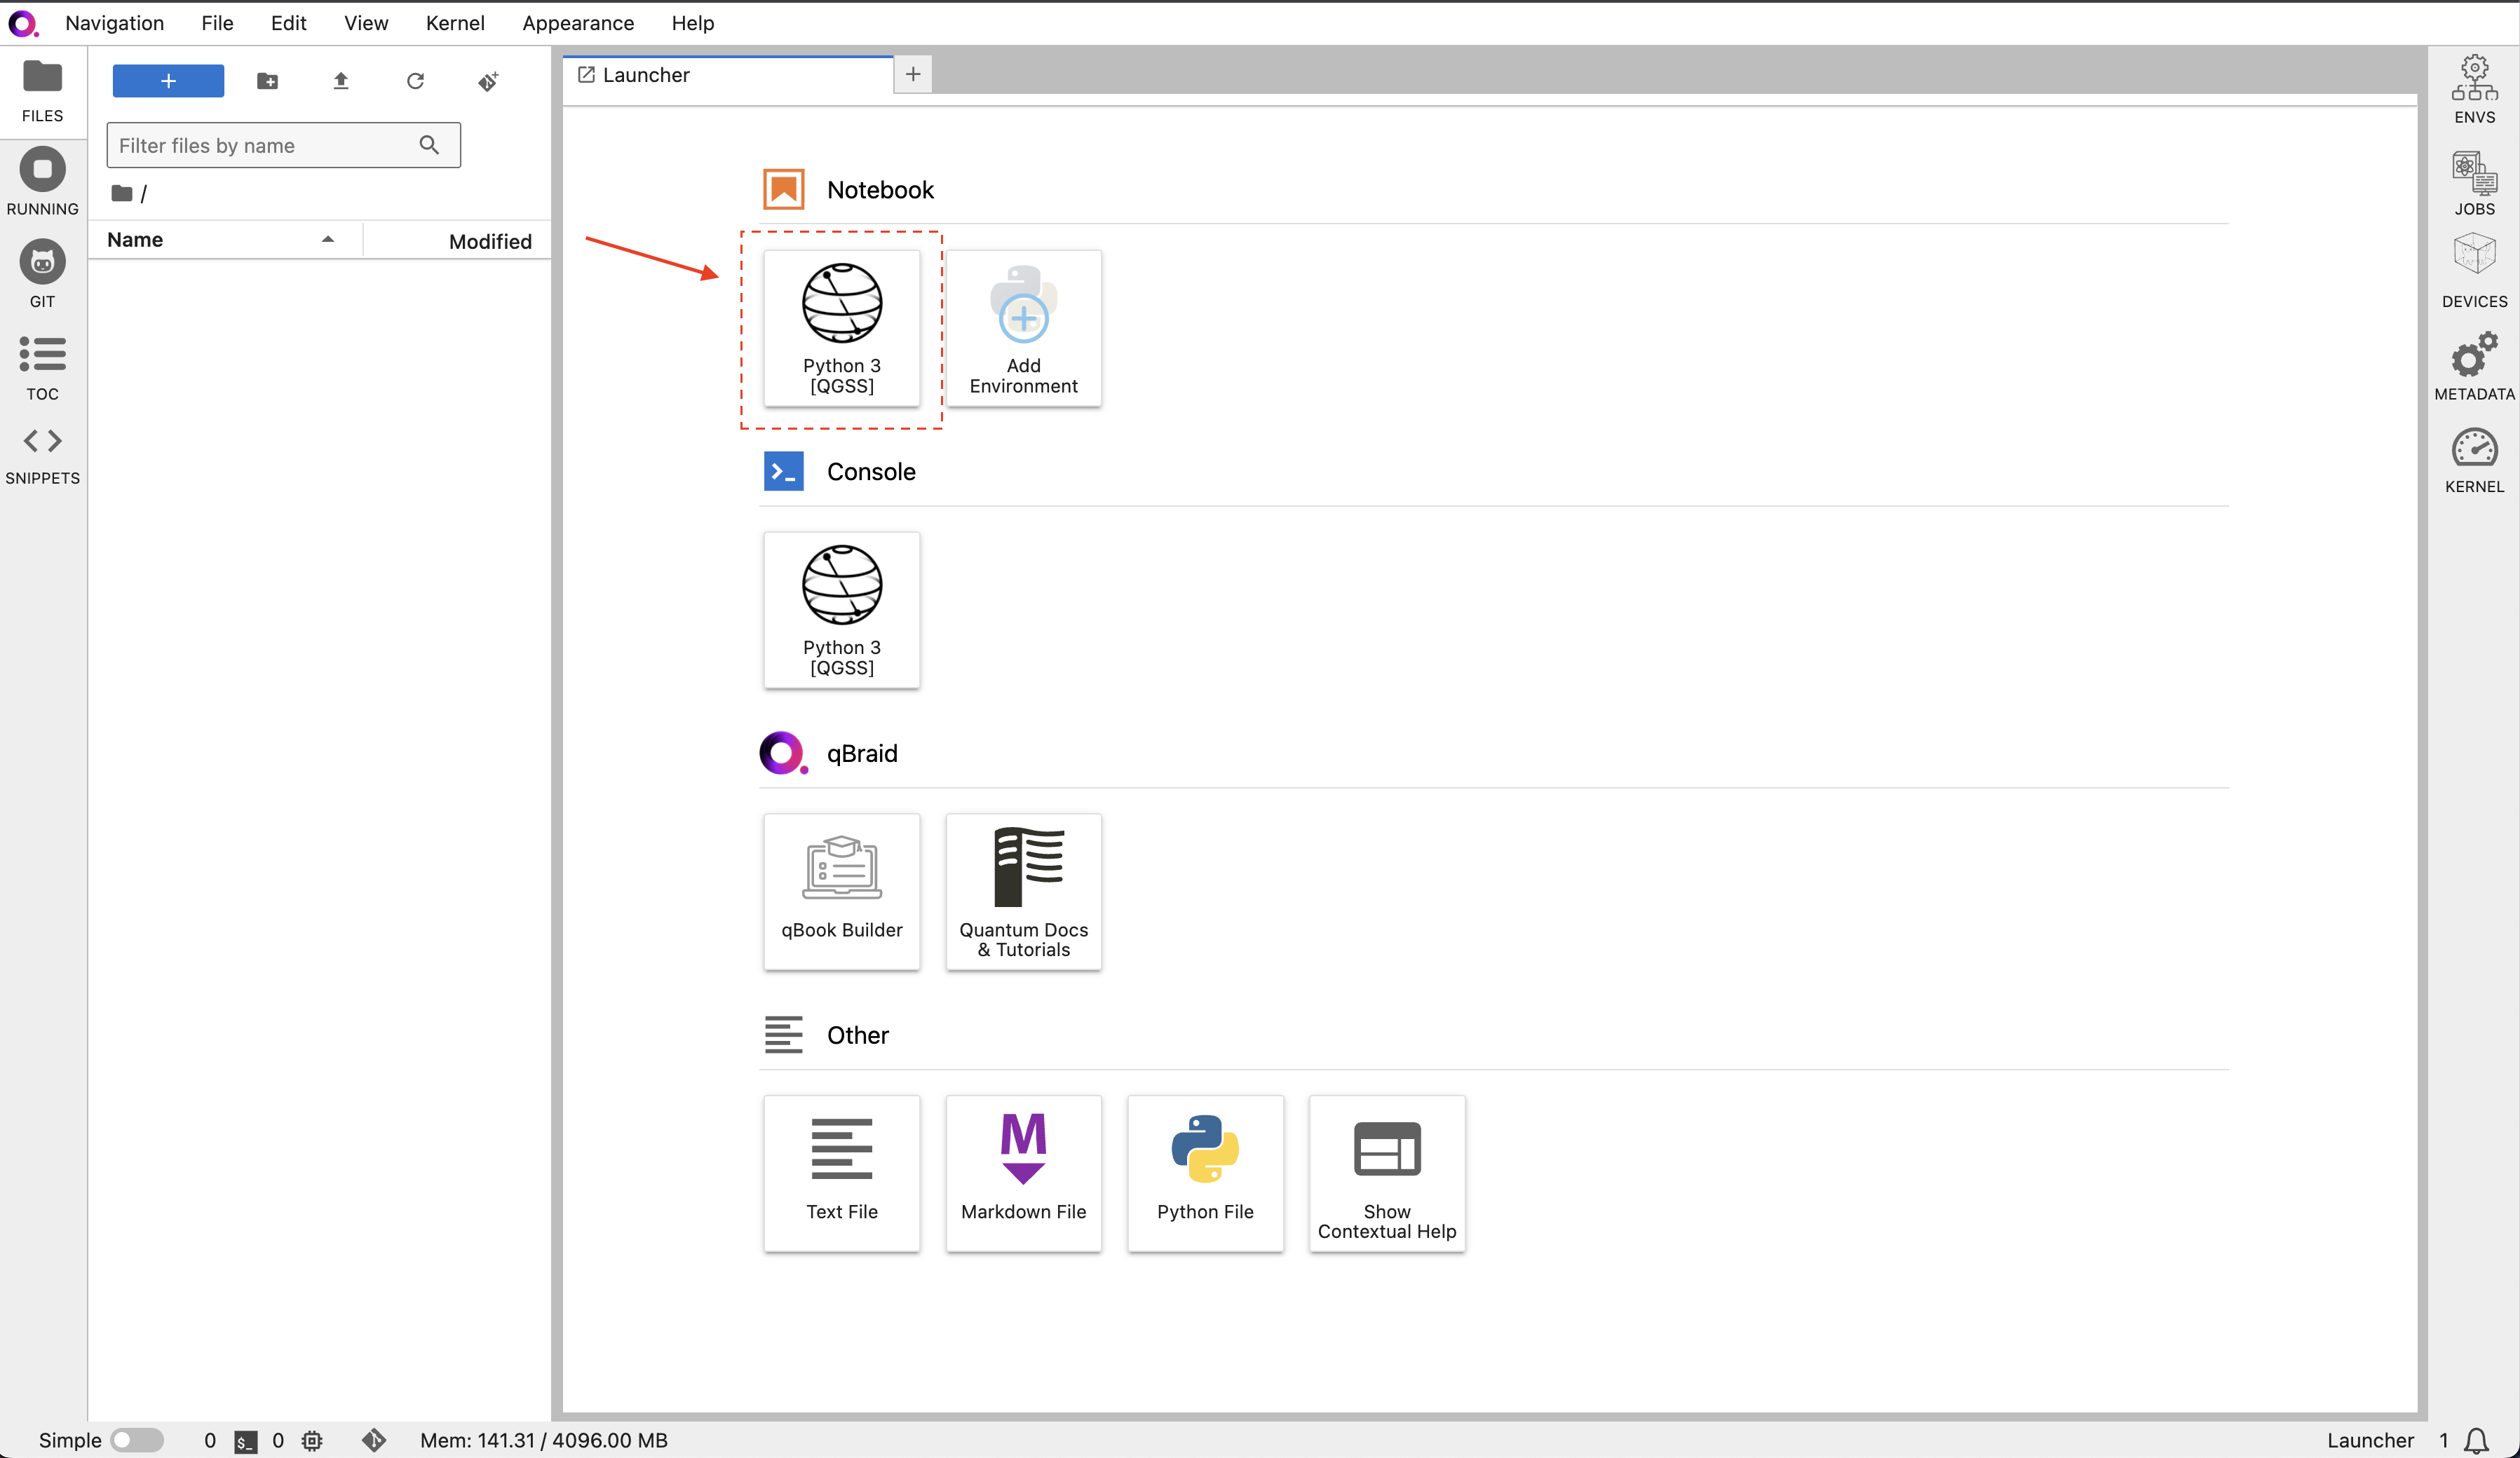The height and width of the screenshot is (1458, 2520).
Task: Focus the Filter files by name field
Action: [x=284, y=145]
